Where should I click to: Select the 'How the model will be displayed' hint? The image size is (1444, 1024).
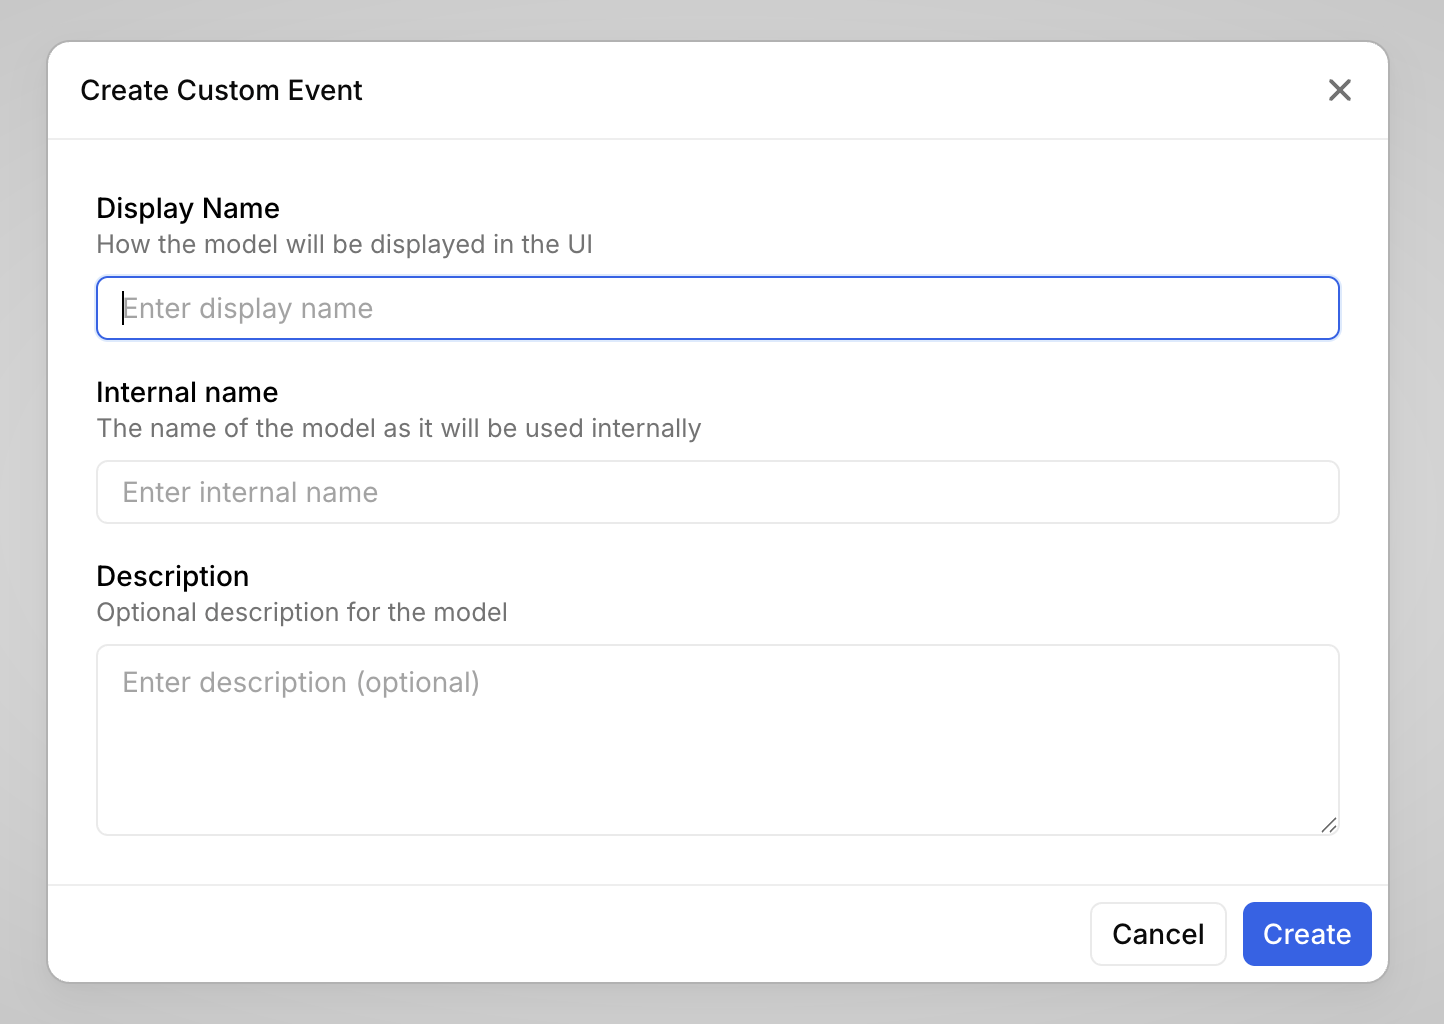point(344,245)
